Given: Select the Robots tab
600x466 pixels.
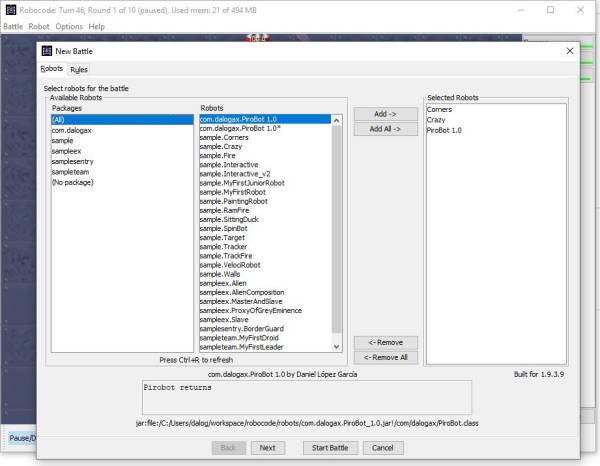Looking at the screenshot, I should pos(51,69).
